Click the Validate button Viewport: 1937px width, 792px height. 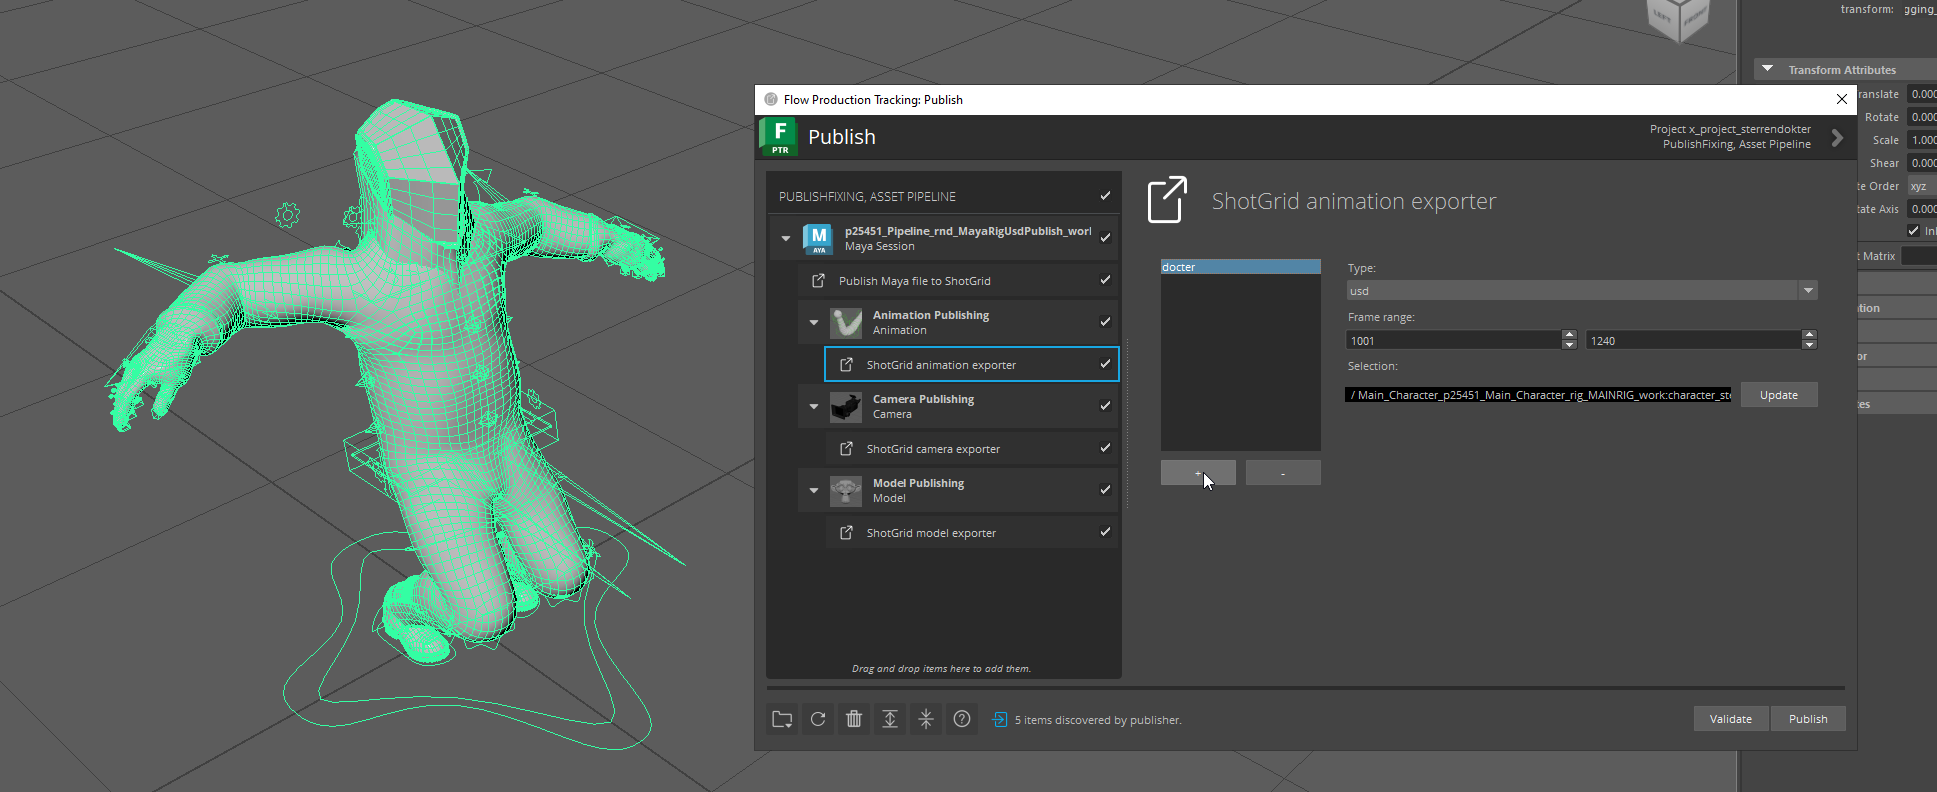1731,719
